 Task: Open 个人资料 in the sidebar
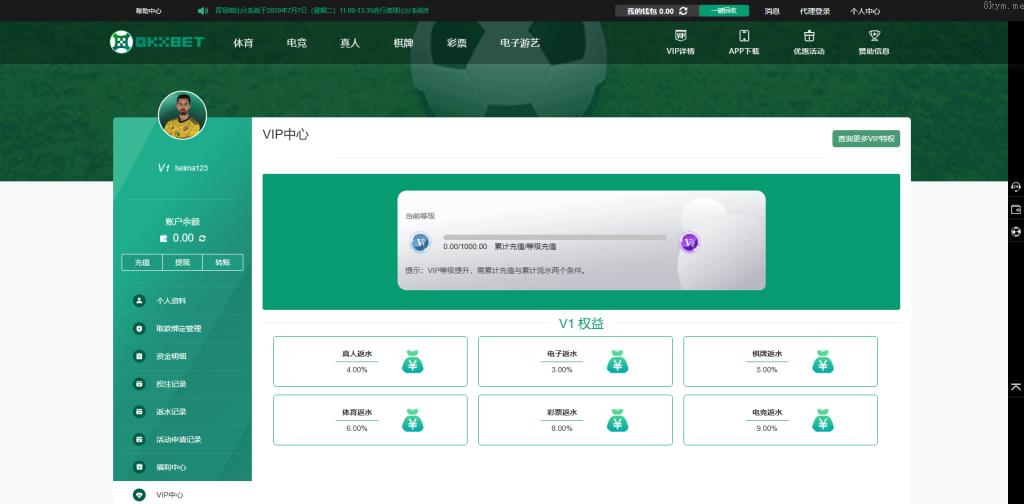click(x=171, y=300)
